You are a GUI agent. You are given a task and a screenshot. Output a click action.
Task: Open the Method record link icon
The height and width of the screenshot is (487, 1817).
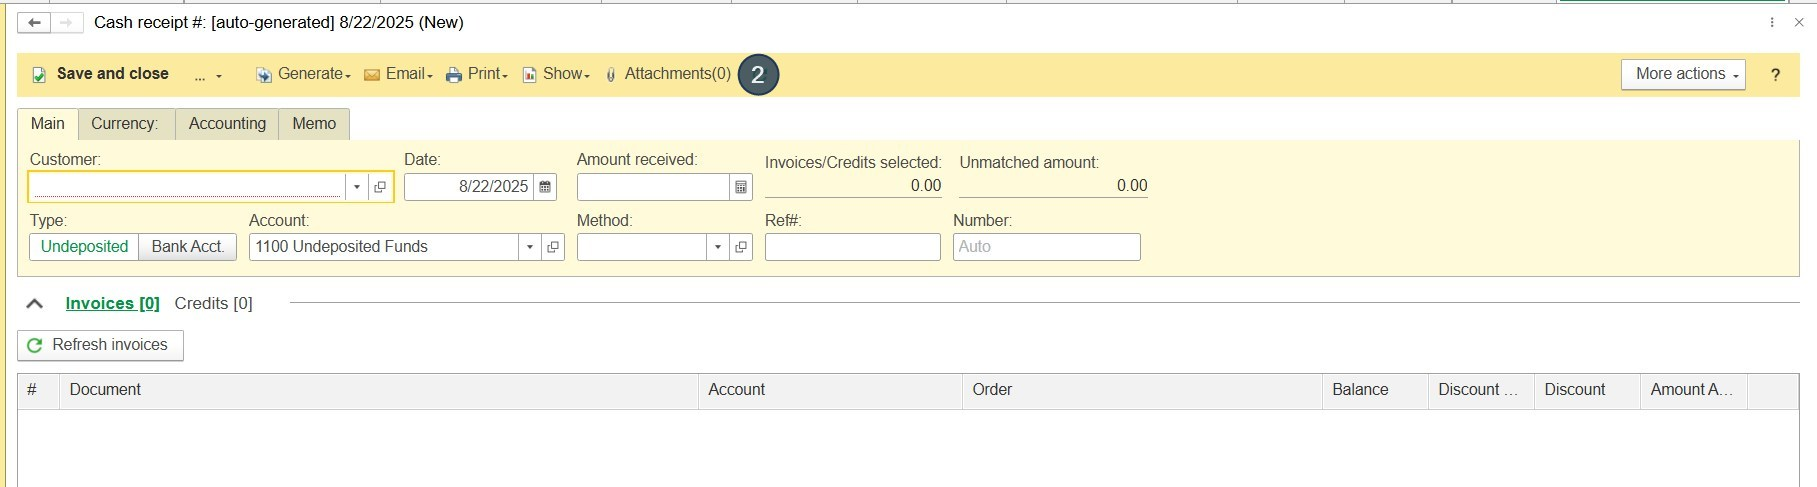(x=741, y=247)
